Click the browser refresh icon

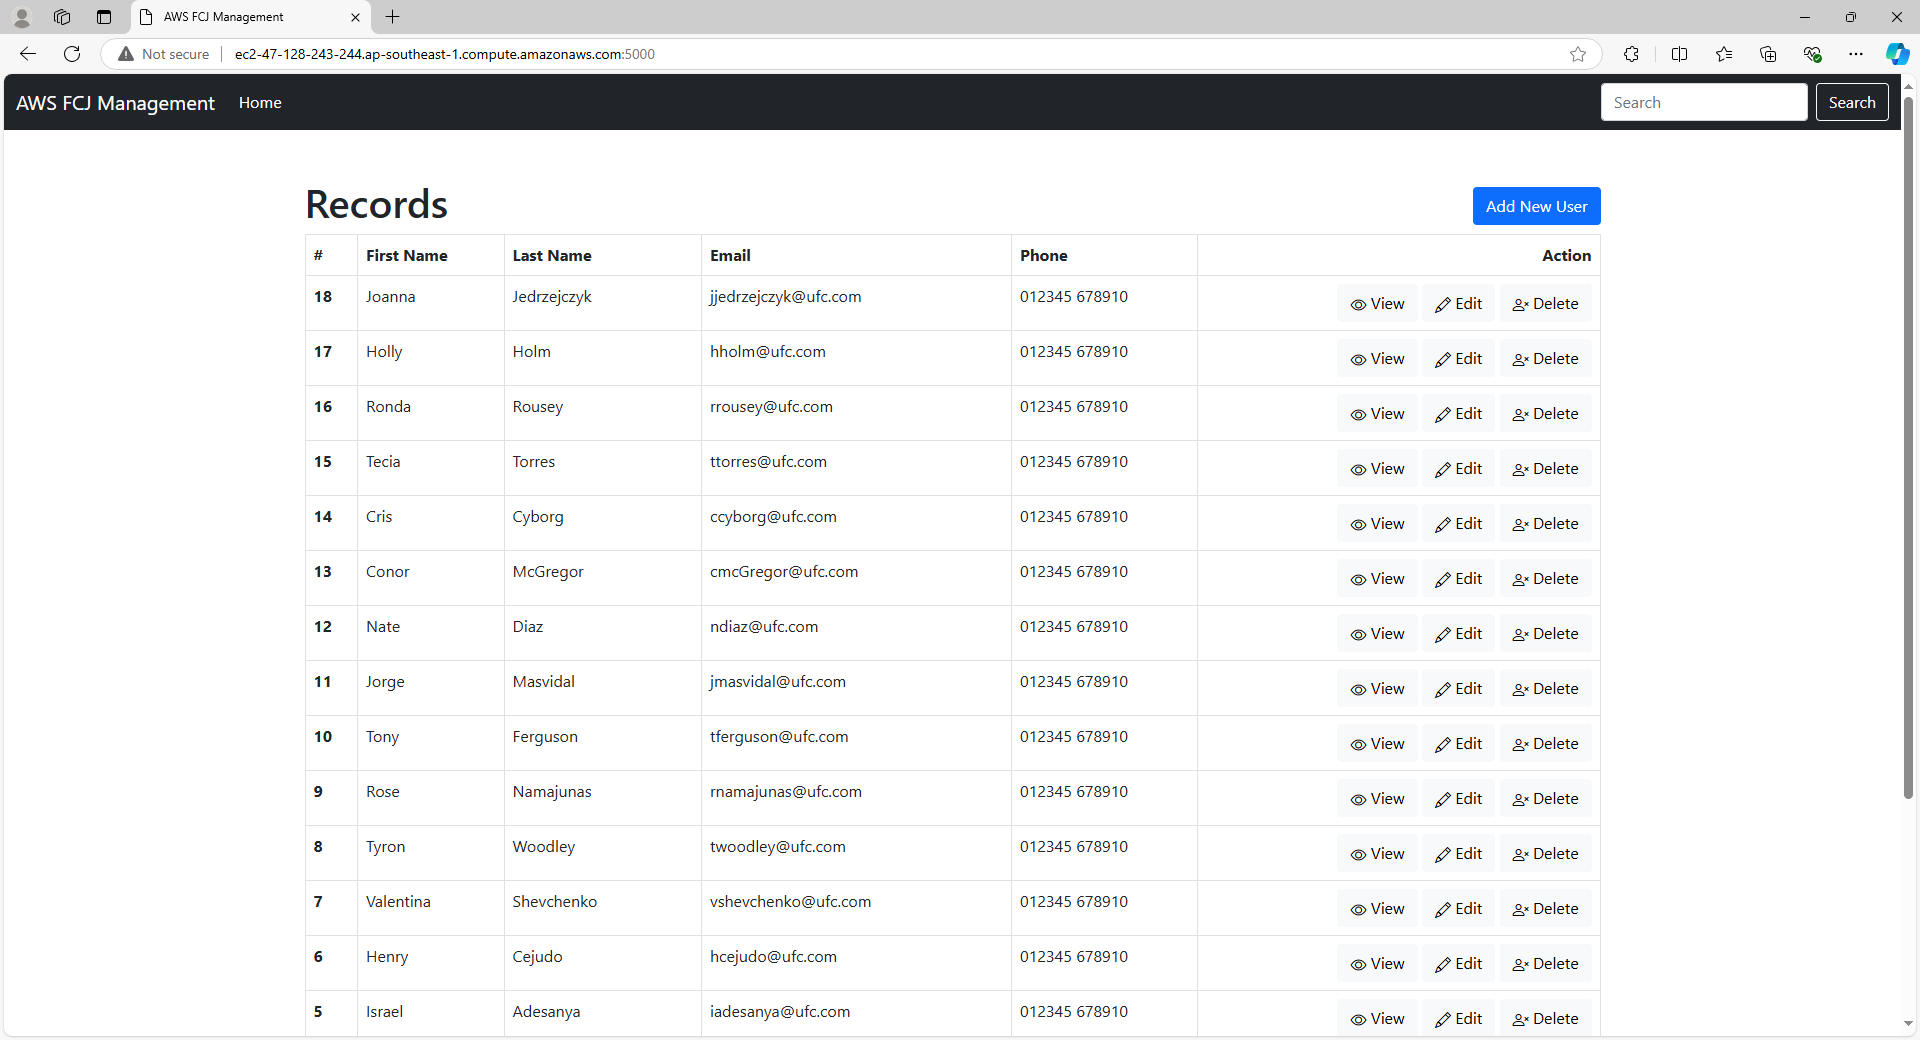[72, 54]
